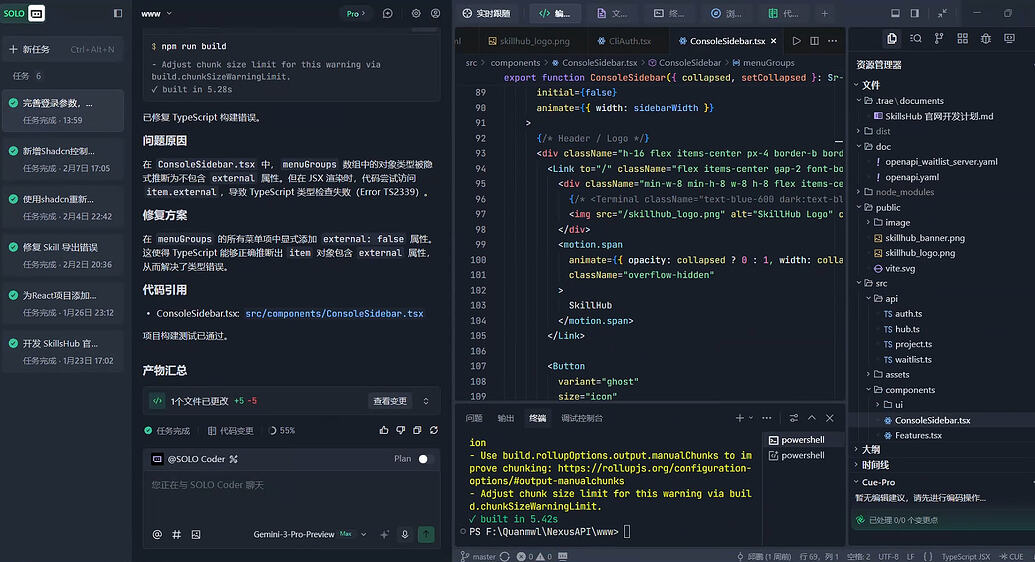This screenshot has width=1035, height=562.
Task: Split the editor with the split icon
Action: pos(815,41)
